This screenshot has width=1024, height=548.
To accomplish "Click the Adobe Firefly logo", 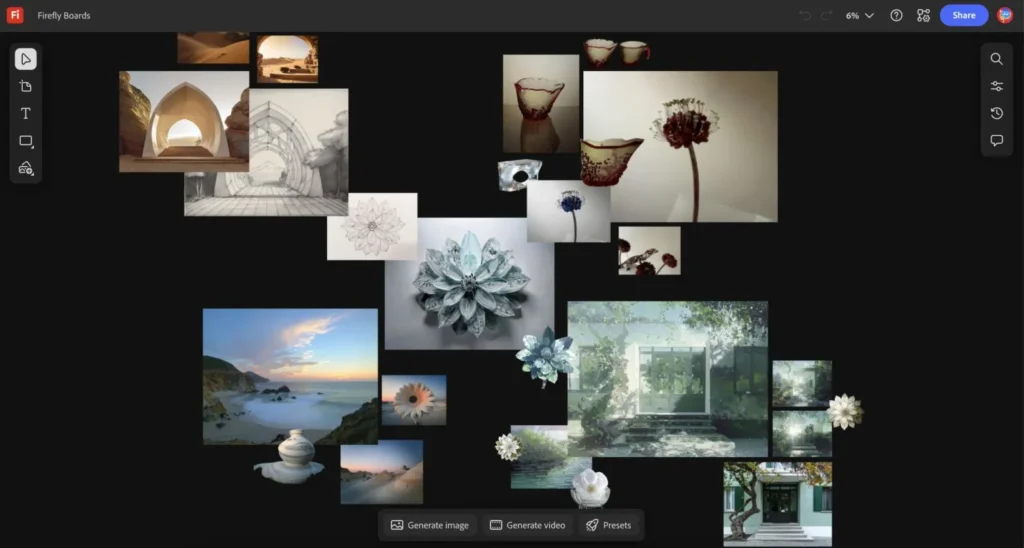I will pos(15,15).
